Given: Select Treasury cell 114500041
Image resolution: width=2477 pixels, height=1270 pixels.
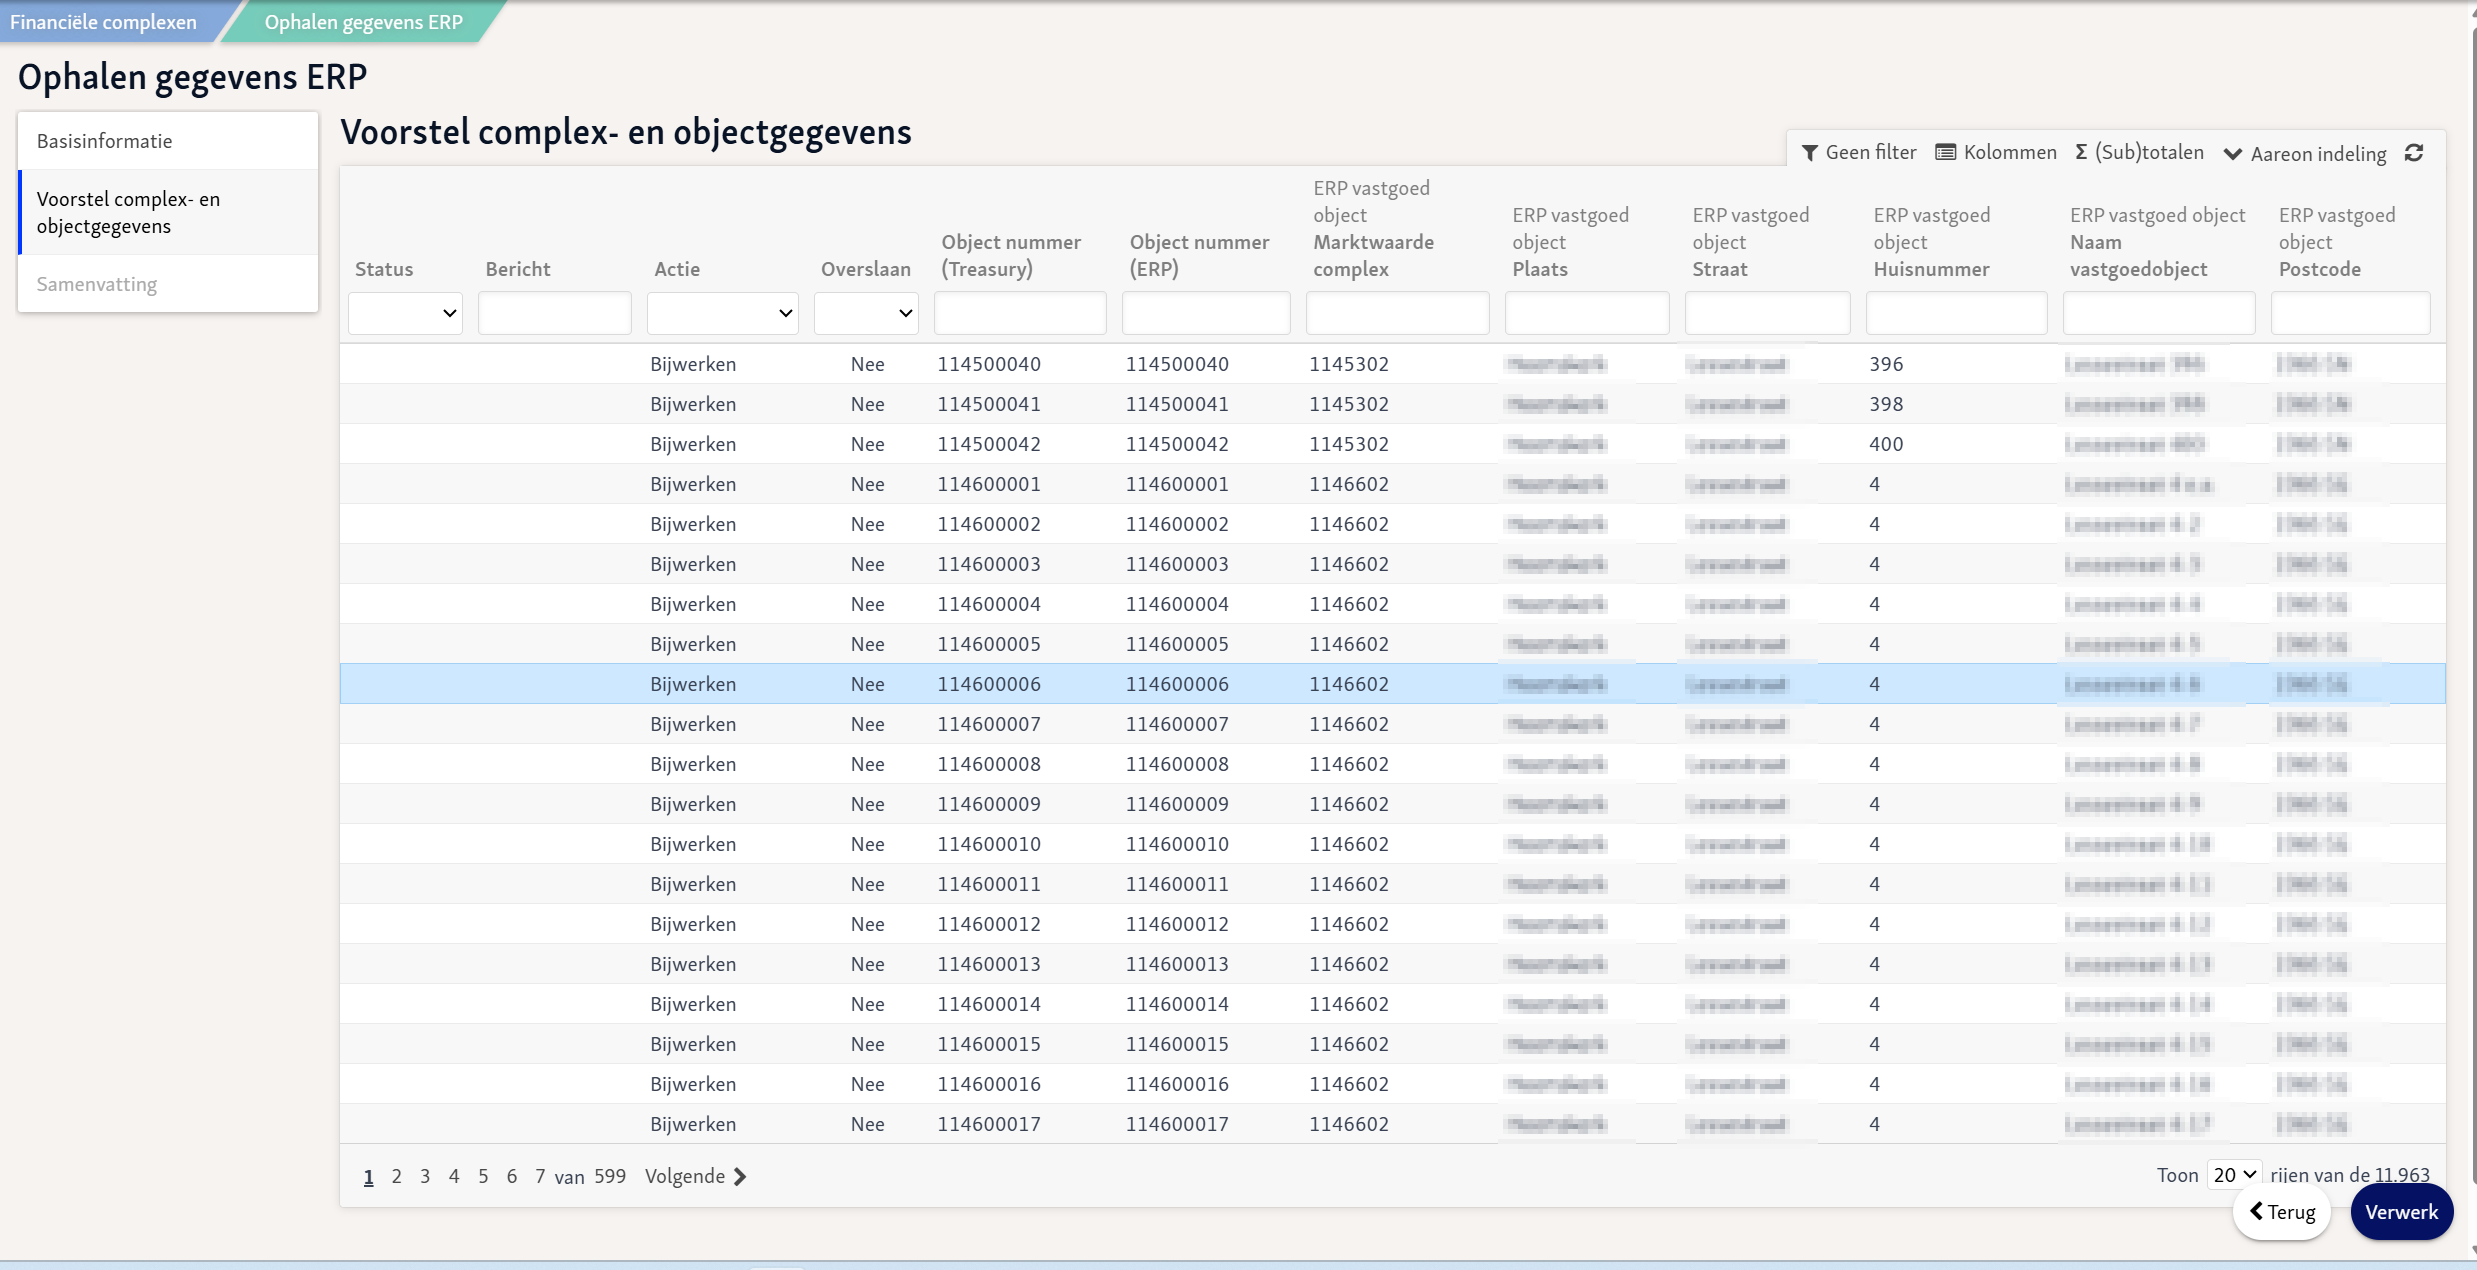Looking at the screenshot, I should 989,404.
